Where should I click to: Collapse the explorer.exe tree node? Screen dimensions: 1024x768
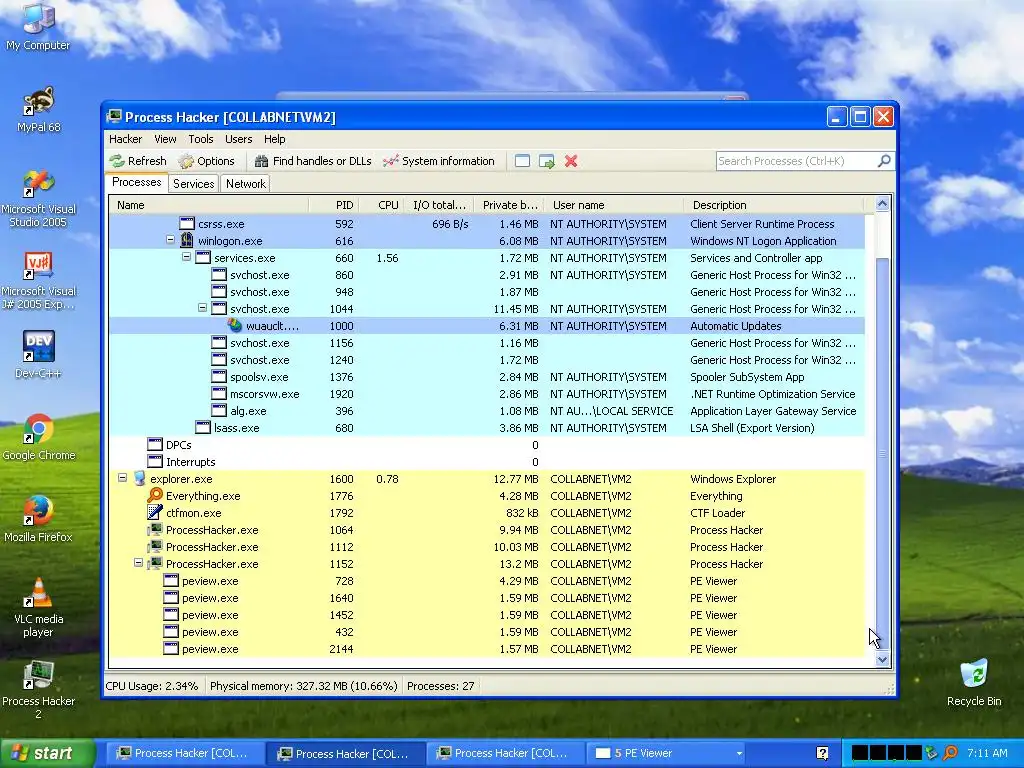tap(122, 478)
